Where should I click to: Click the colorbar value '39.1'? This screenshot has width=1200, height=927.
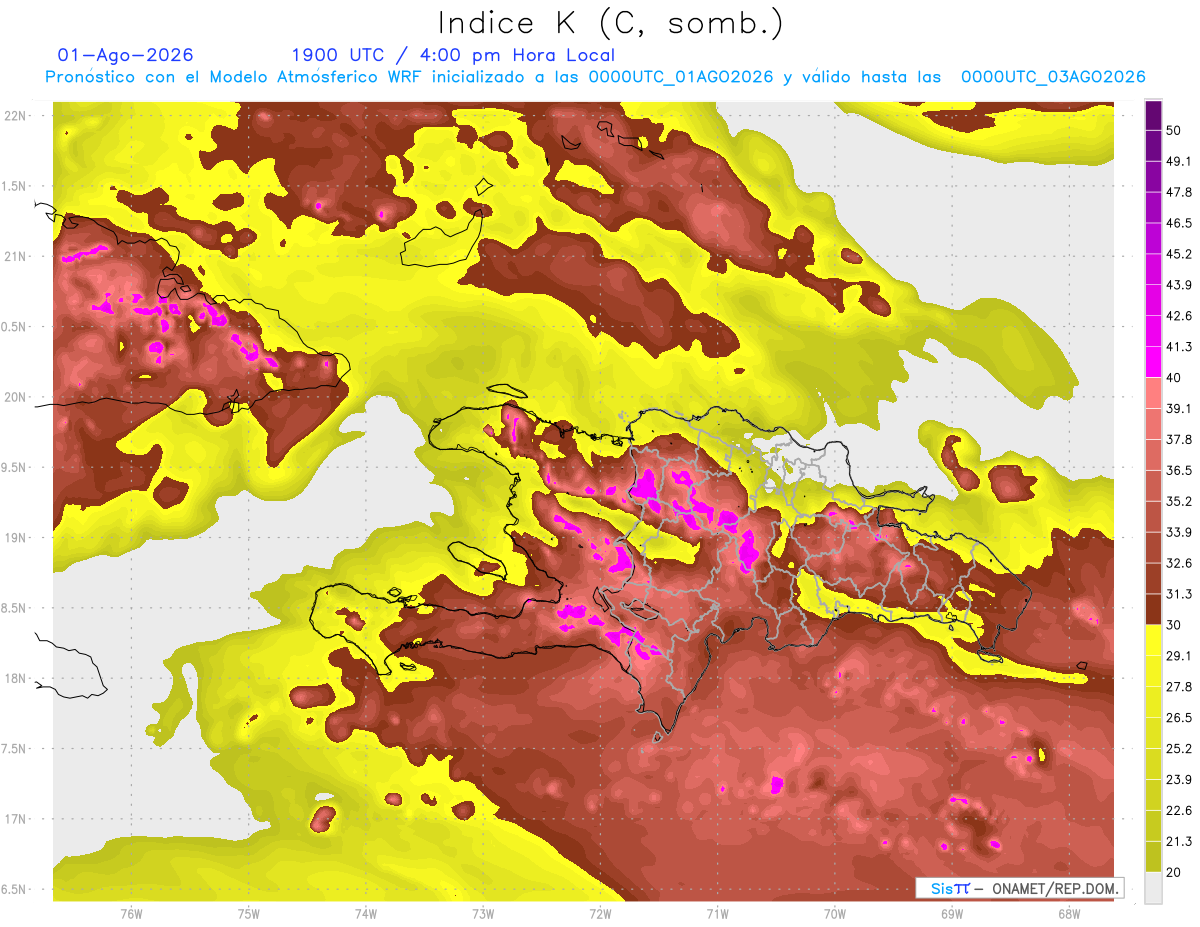point(1178,409)
